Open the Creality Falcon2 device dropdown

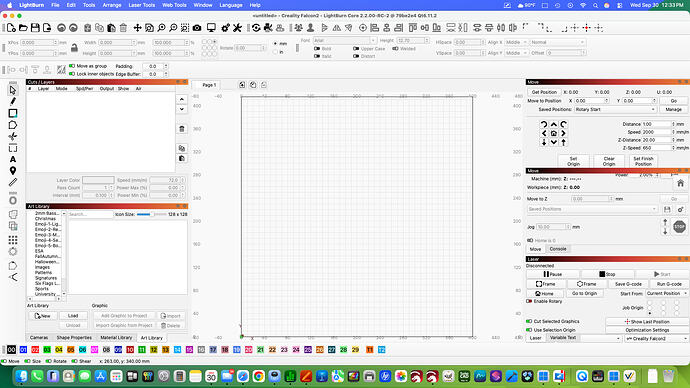656,338
